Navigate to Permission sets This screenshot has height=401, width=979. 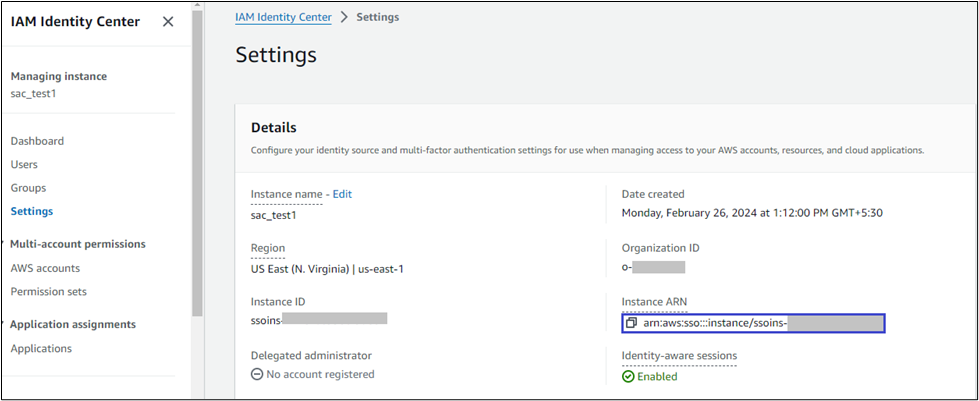[48, 292]
